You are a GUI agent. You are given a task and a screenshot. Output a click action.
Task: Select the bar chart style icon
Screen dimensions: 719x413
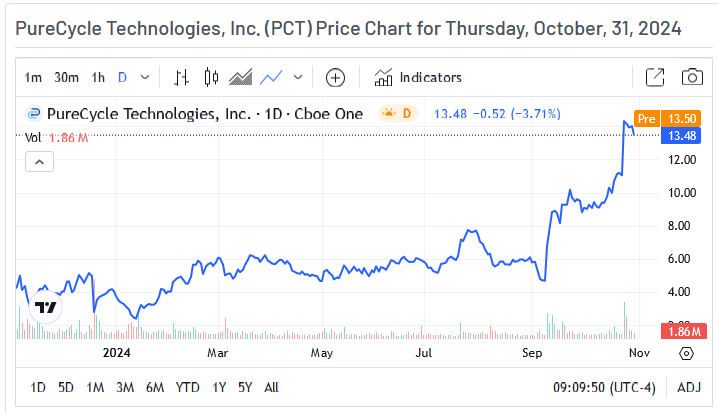click(182, 77)
